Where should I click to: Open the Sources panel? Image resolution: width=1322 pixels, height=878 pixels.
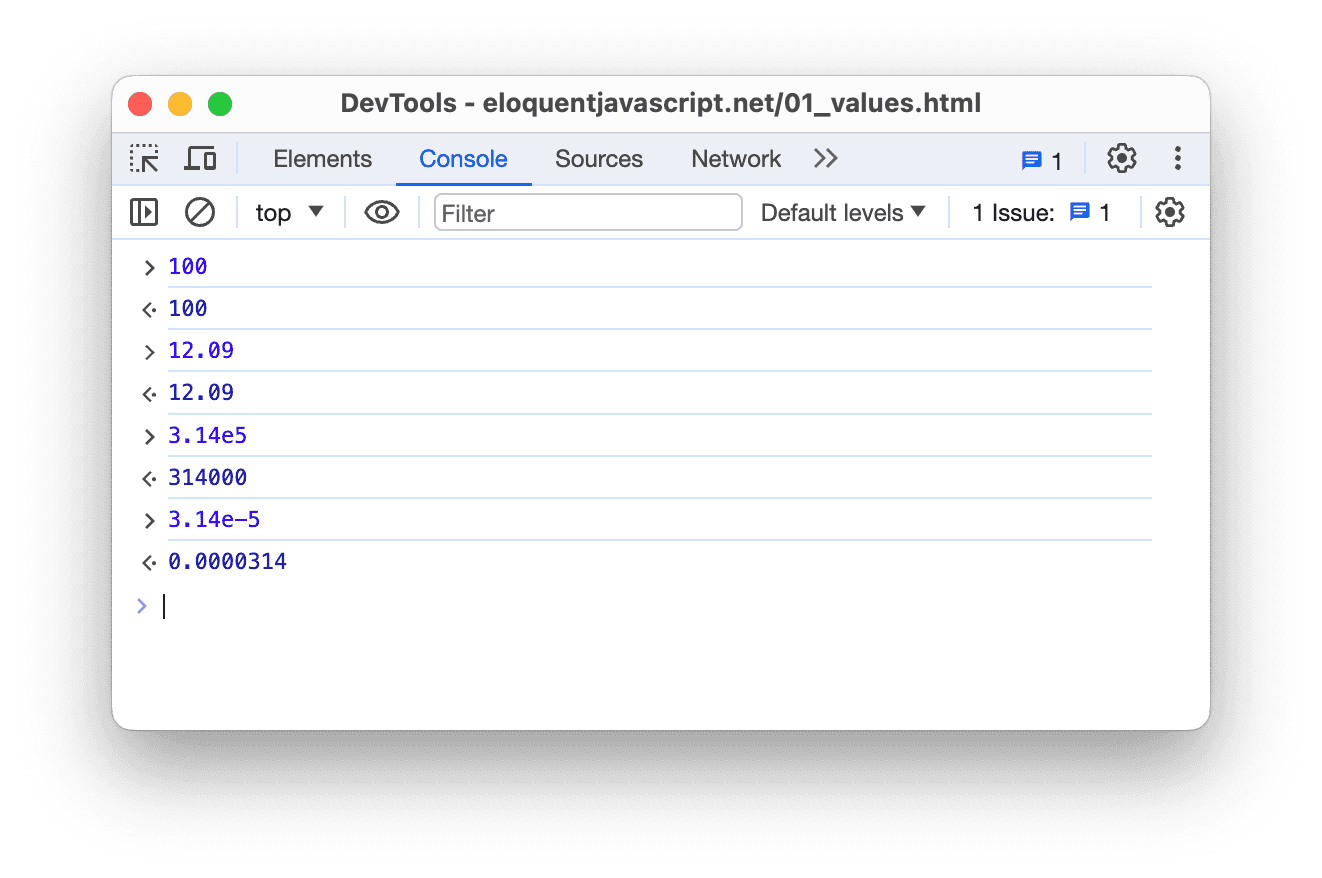[598, 158]
